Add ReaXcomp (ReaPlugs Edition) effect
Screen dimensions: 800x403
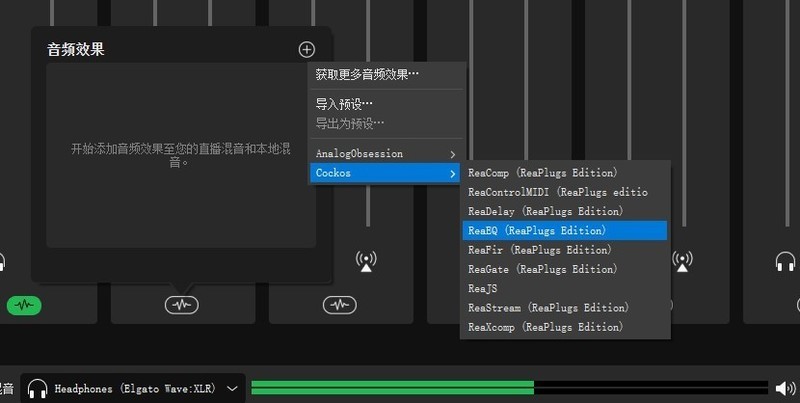[x=565, y=327]
